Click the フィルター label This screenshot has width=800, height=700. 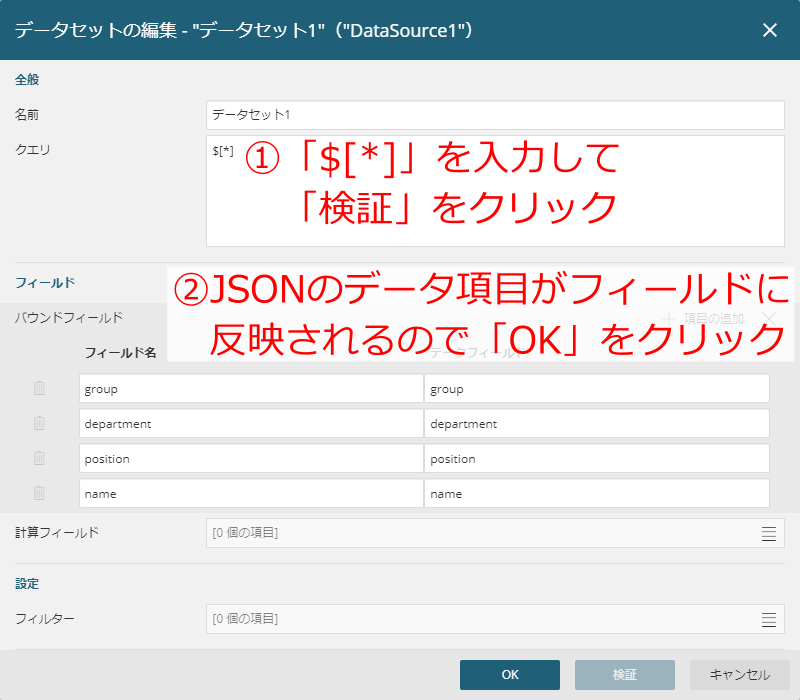tap(45, 619)
